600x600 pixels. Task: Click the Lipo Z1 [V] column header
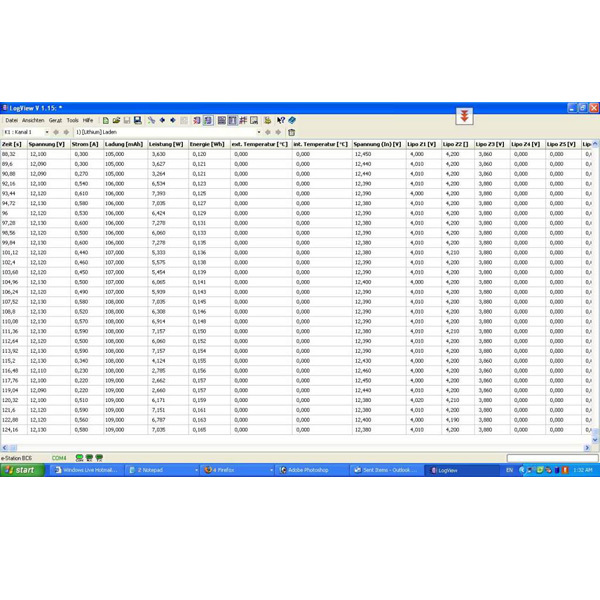pos(423,144)
